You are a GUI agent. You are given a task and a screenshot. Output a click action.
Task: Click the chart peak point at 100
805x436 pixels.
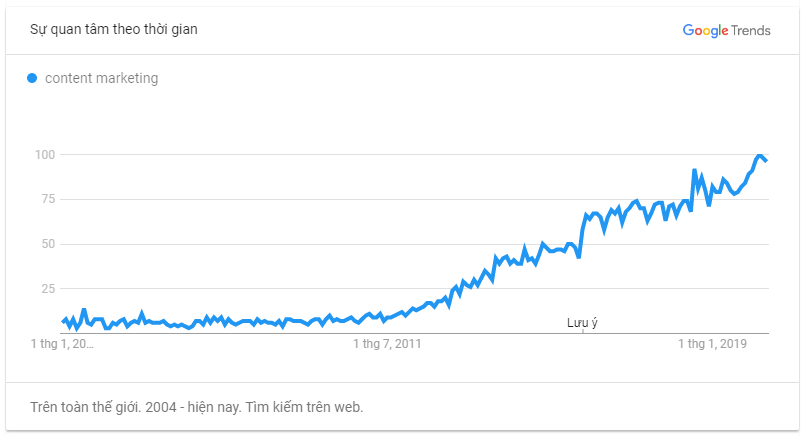(759, 156)
